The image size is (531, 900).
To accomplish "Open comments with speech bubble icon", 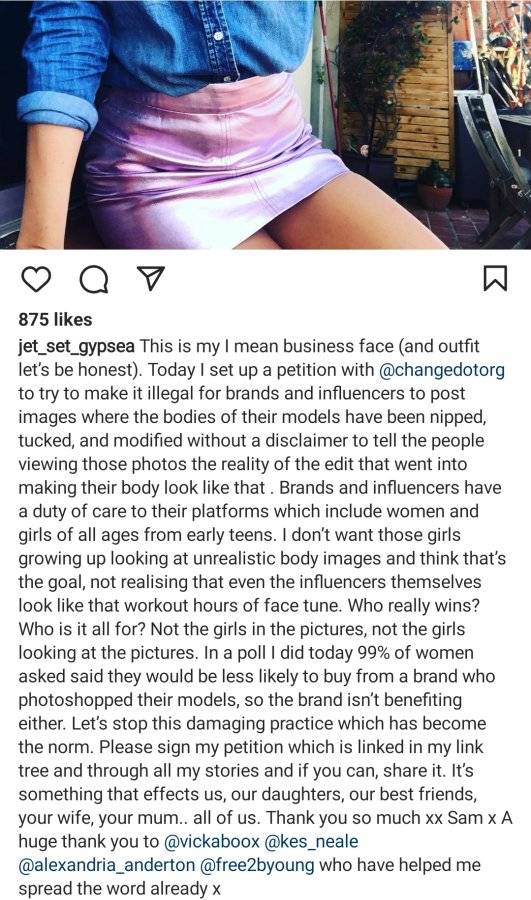I will (x=94, y=280).
